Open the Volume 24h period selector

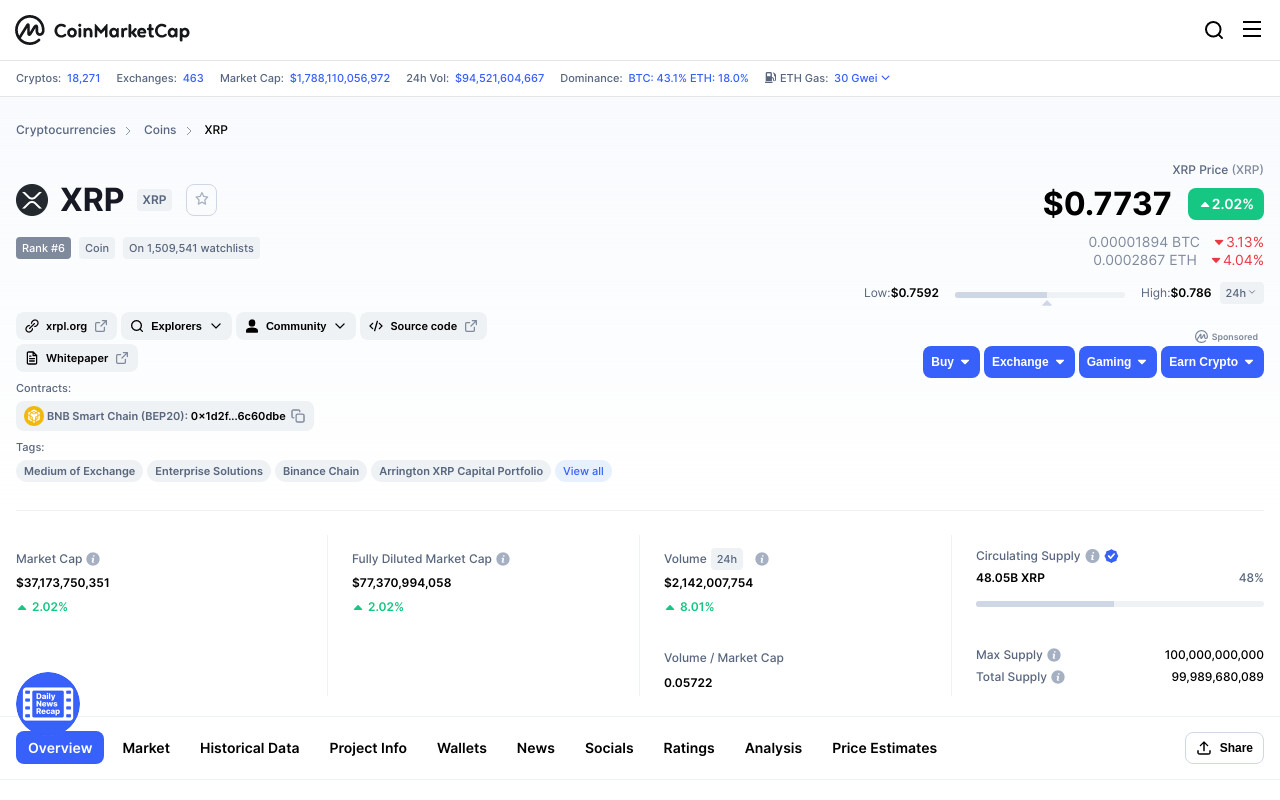727,559
